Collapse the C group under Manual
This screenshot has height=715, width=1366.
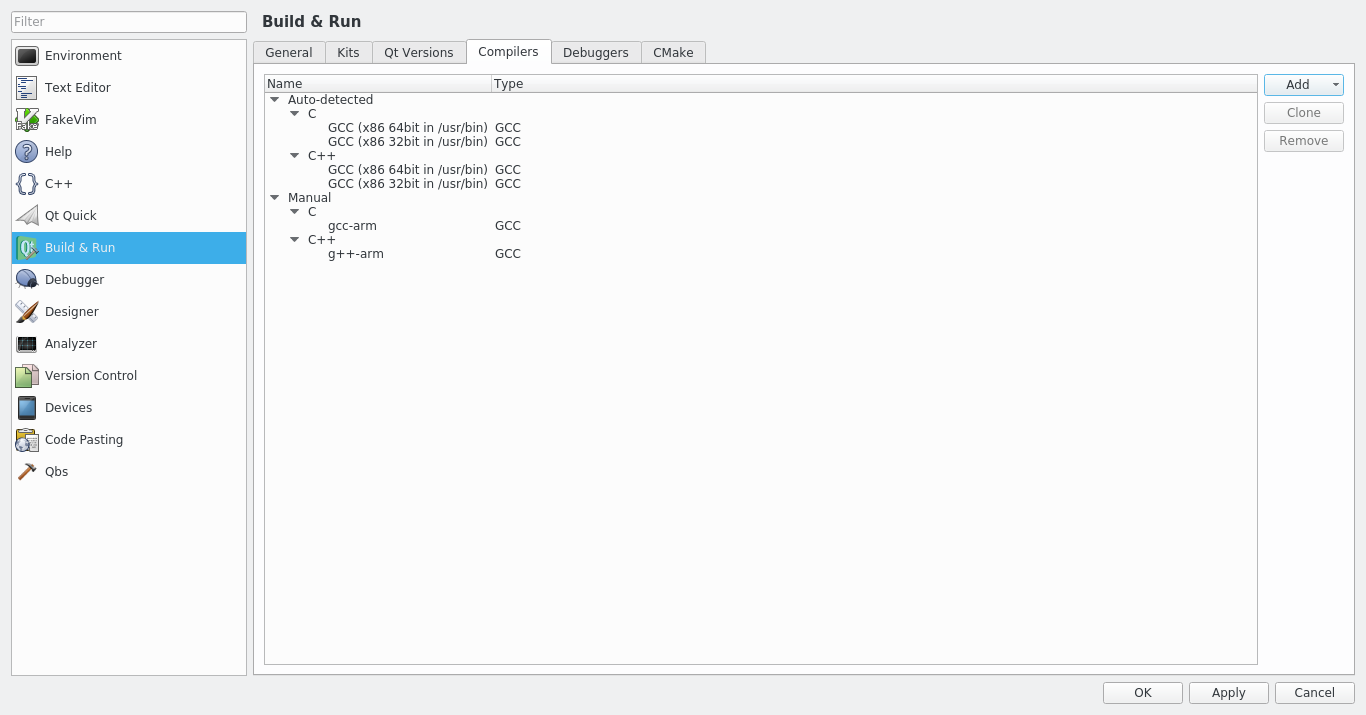pyautogui.click(x=295, y=212)
